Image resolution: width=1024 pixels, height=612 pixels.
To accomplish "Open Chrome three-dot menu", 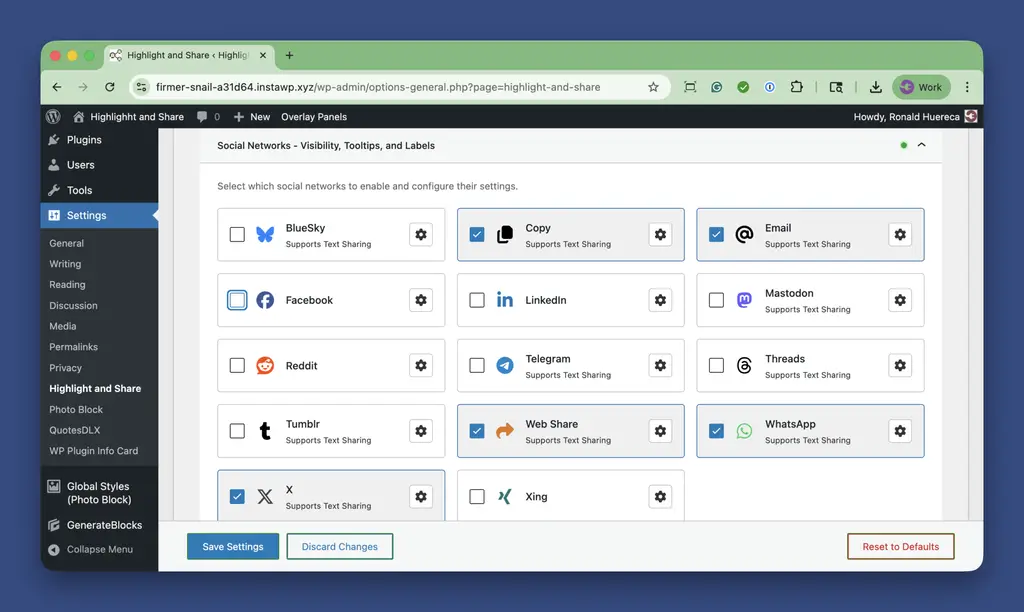I will tap(967, 87).
